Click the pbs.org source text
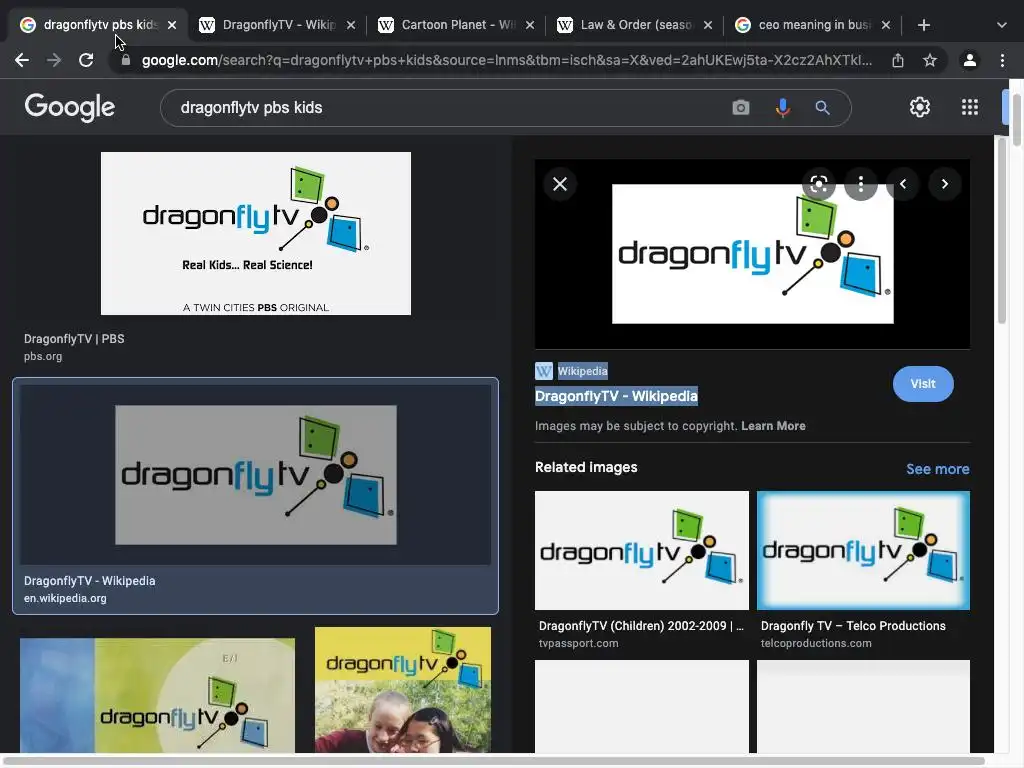The width and height of the screenshot is (1024, 768). coord(43,357)
